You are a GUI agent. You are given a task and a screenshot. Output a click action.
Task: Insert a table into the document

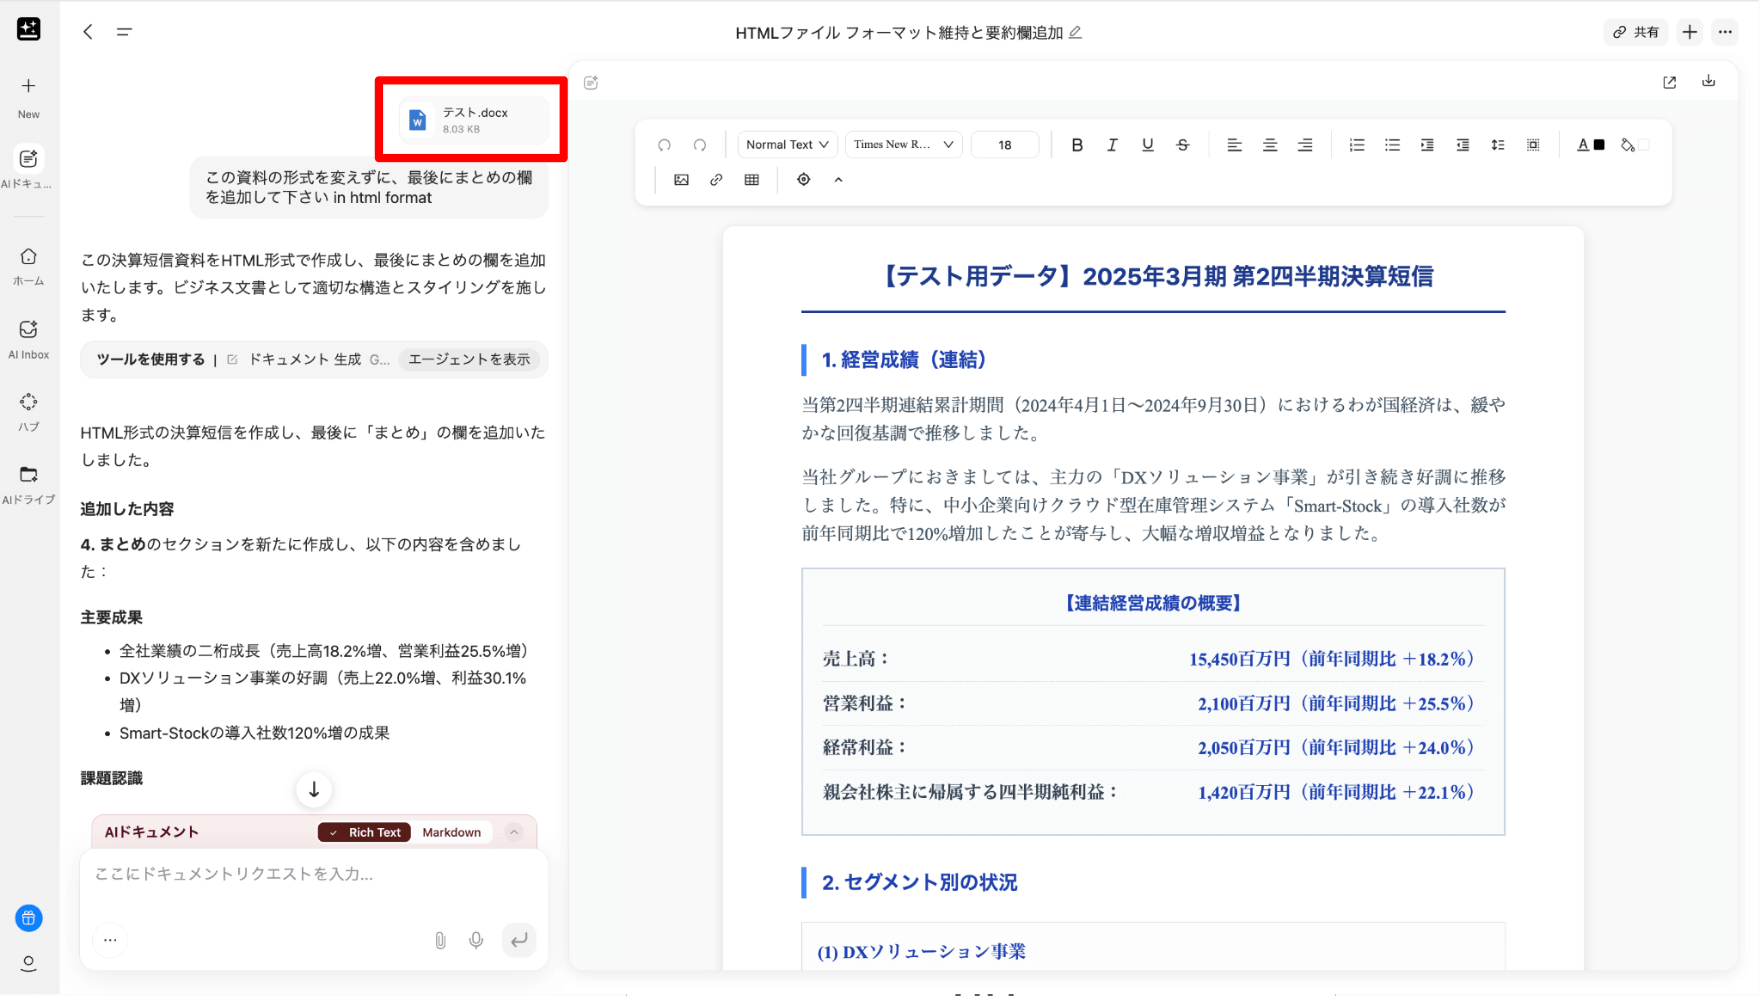coord(752,180)
